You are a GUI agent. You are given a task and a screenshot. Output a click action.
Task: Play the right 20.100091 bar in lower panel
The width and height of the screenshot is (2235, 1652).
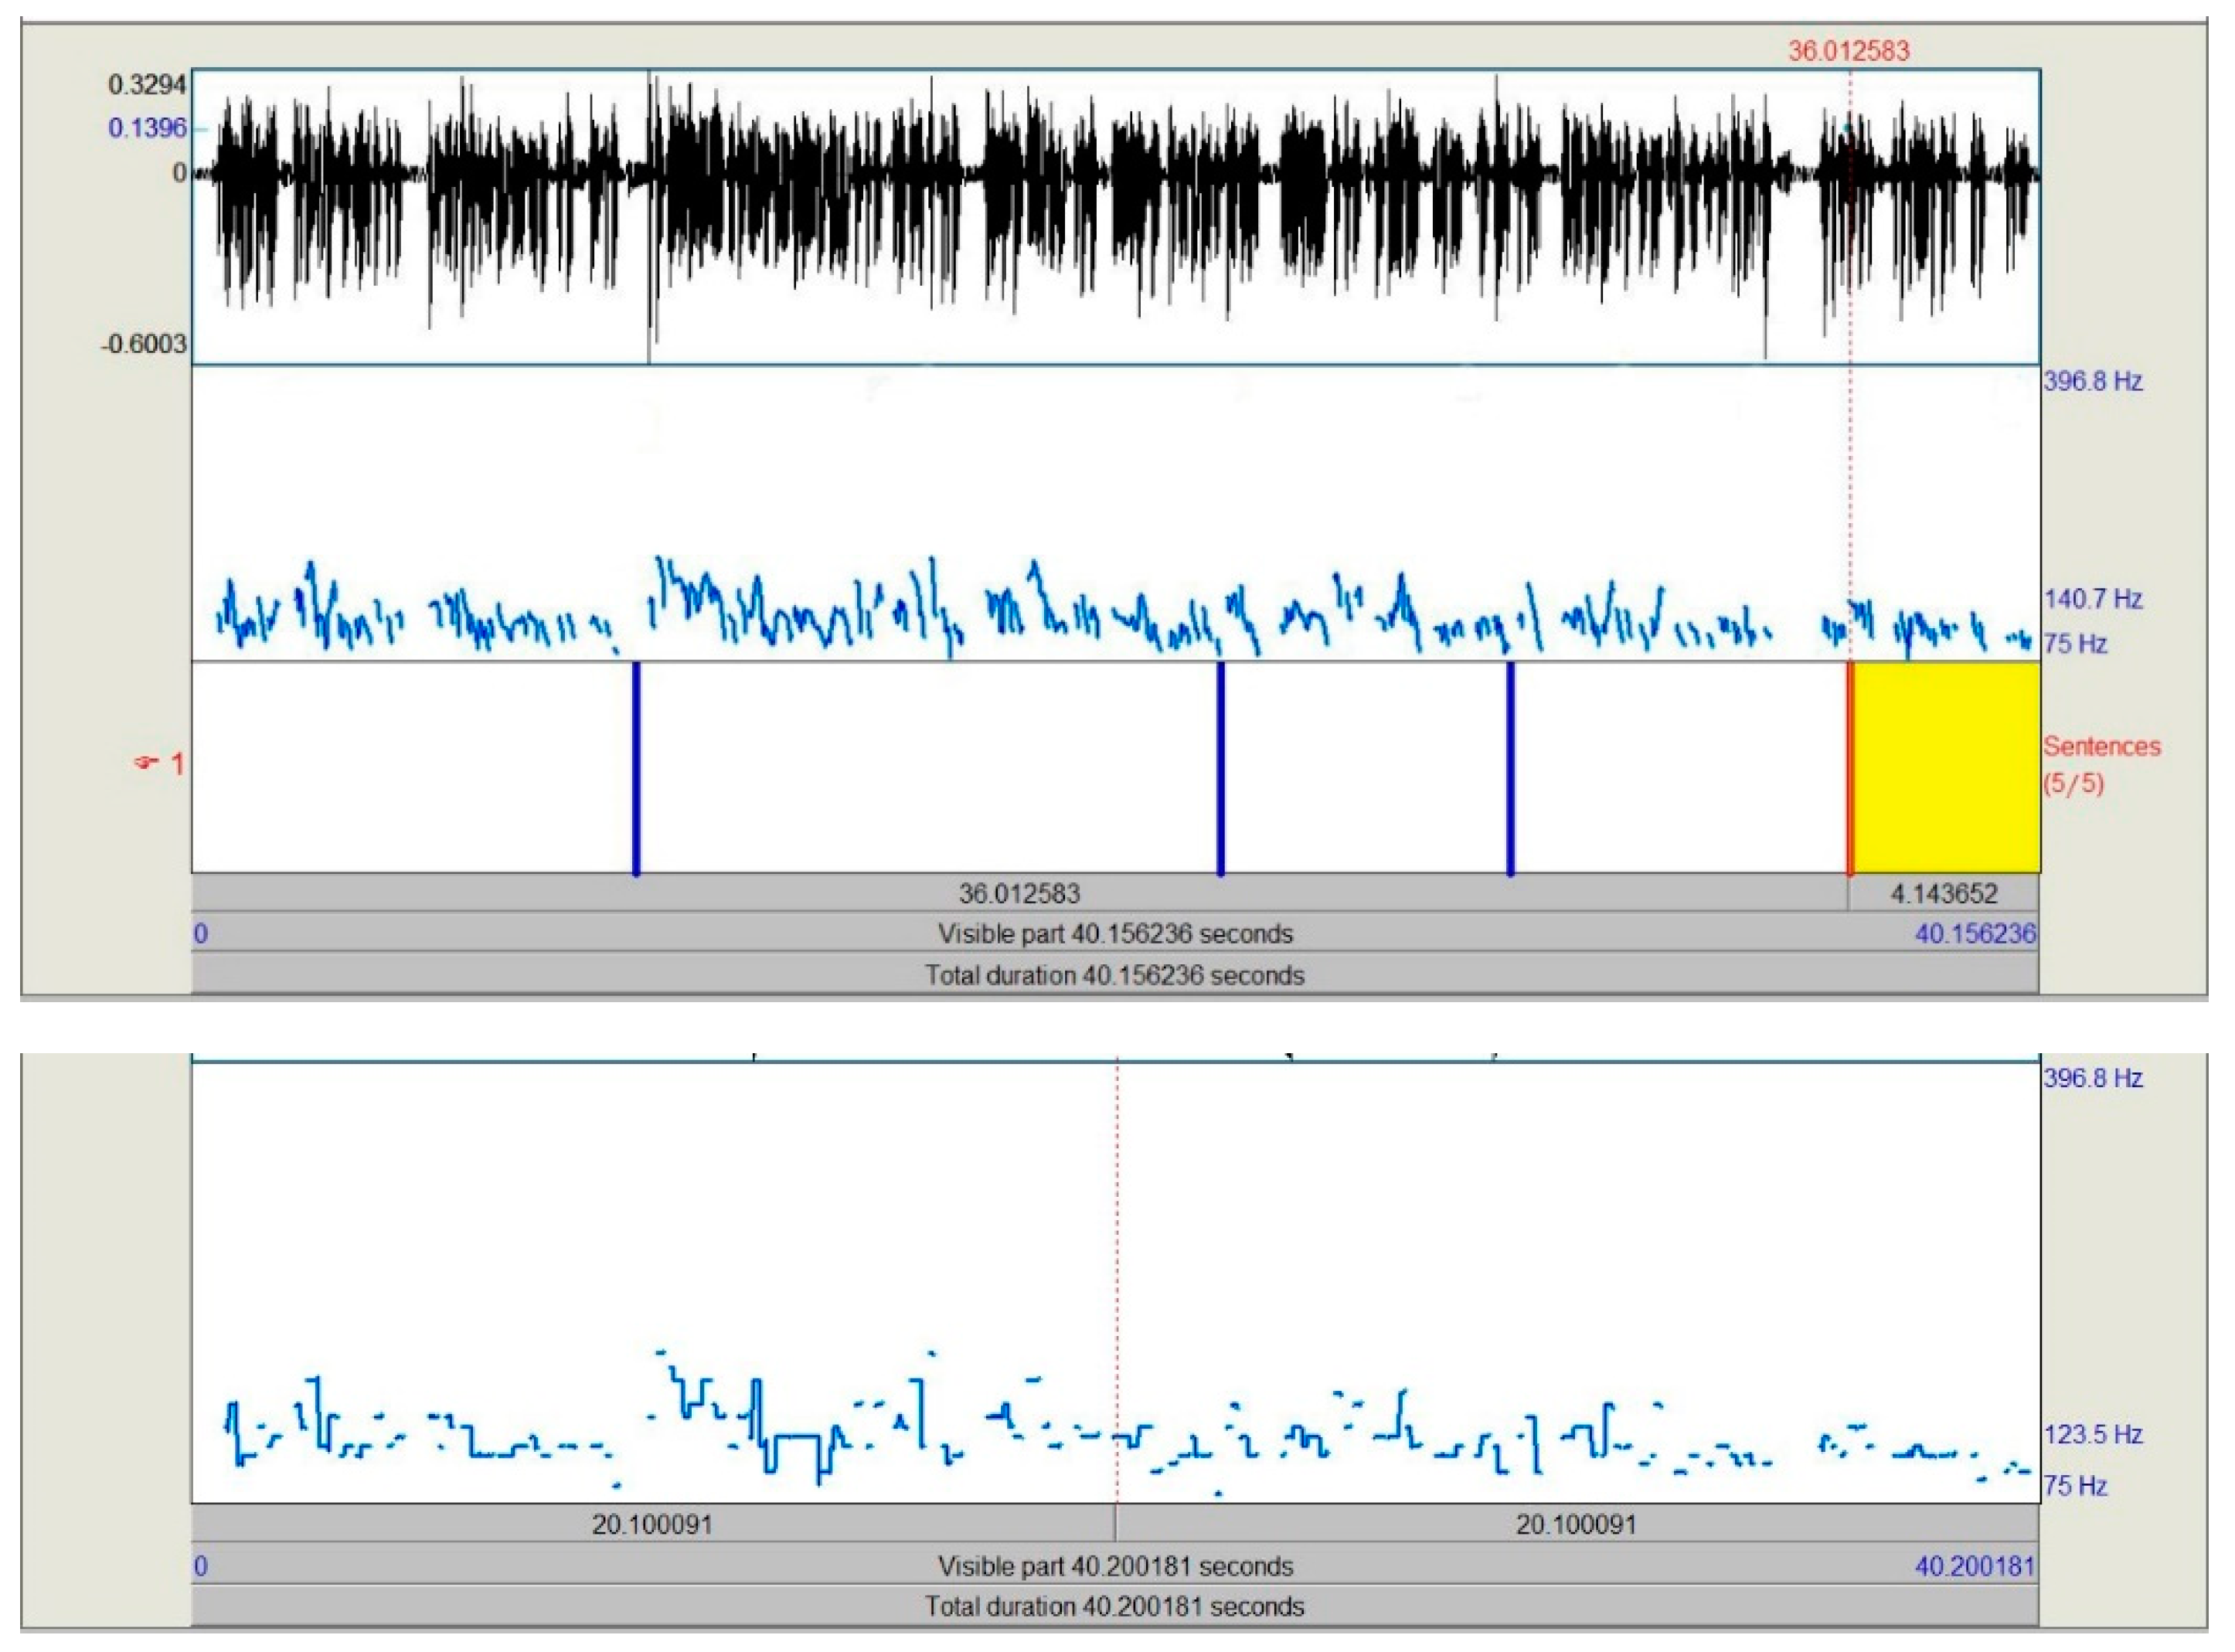1577,1524
